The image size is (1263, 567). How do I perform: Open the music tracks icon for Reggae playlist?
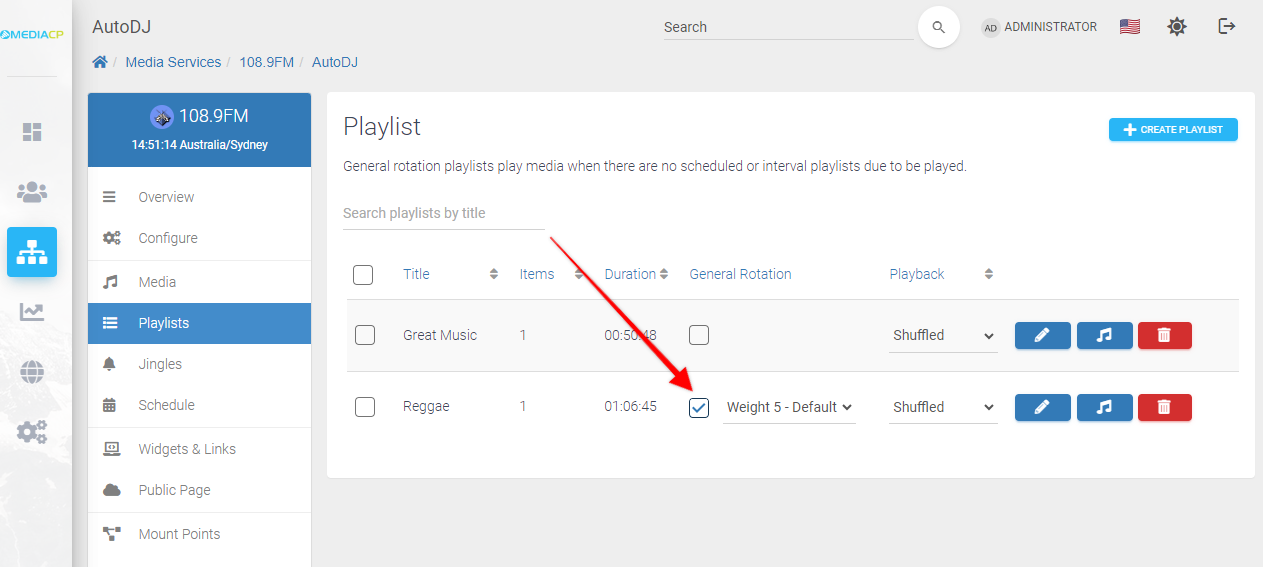pos(1104,407)
